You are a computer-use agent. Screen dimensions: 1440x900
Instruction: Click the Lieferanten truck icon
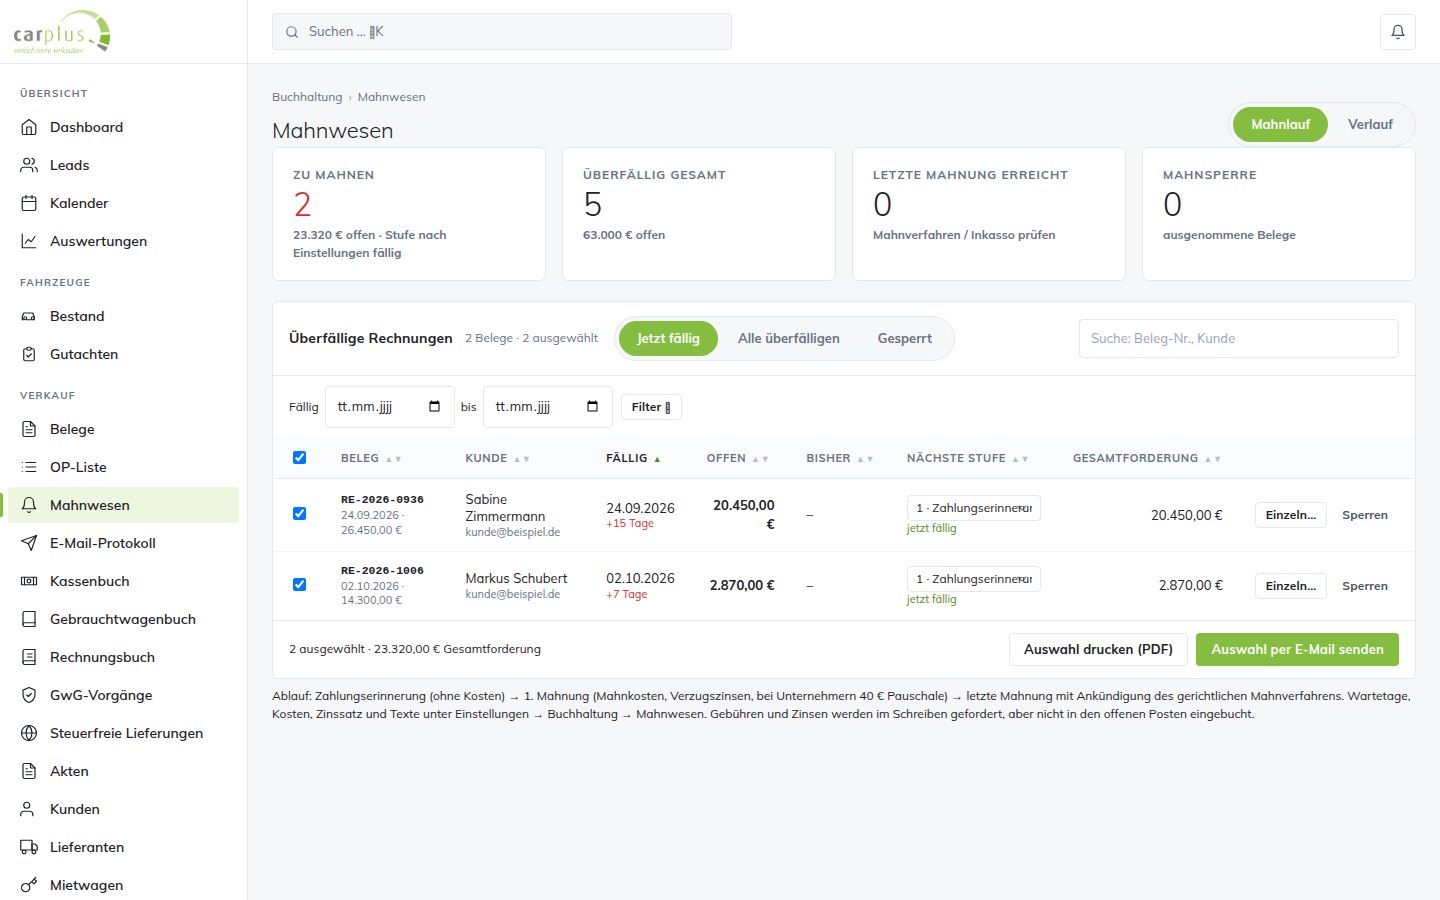(x=29, y=847)
